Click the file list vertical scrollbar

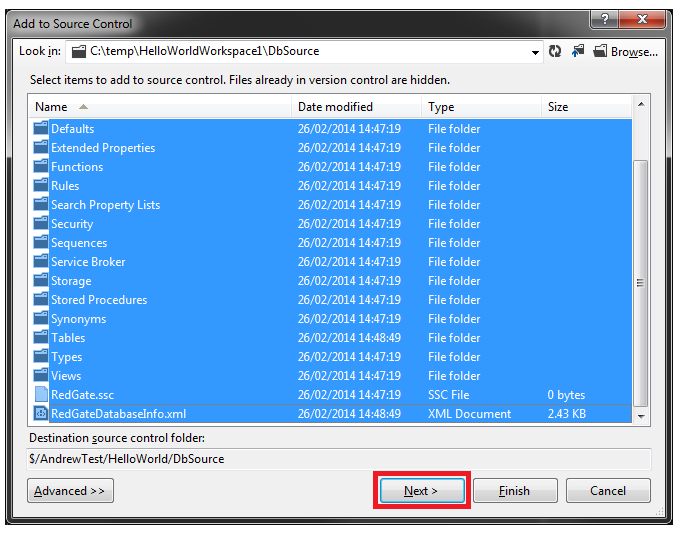tap(641, 260)
